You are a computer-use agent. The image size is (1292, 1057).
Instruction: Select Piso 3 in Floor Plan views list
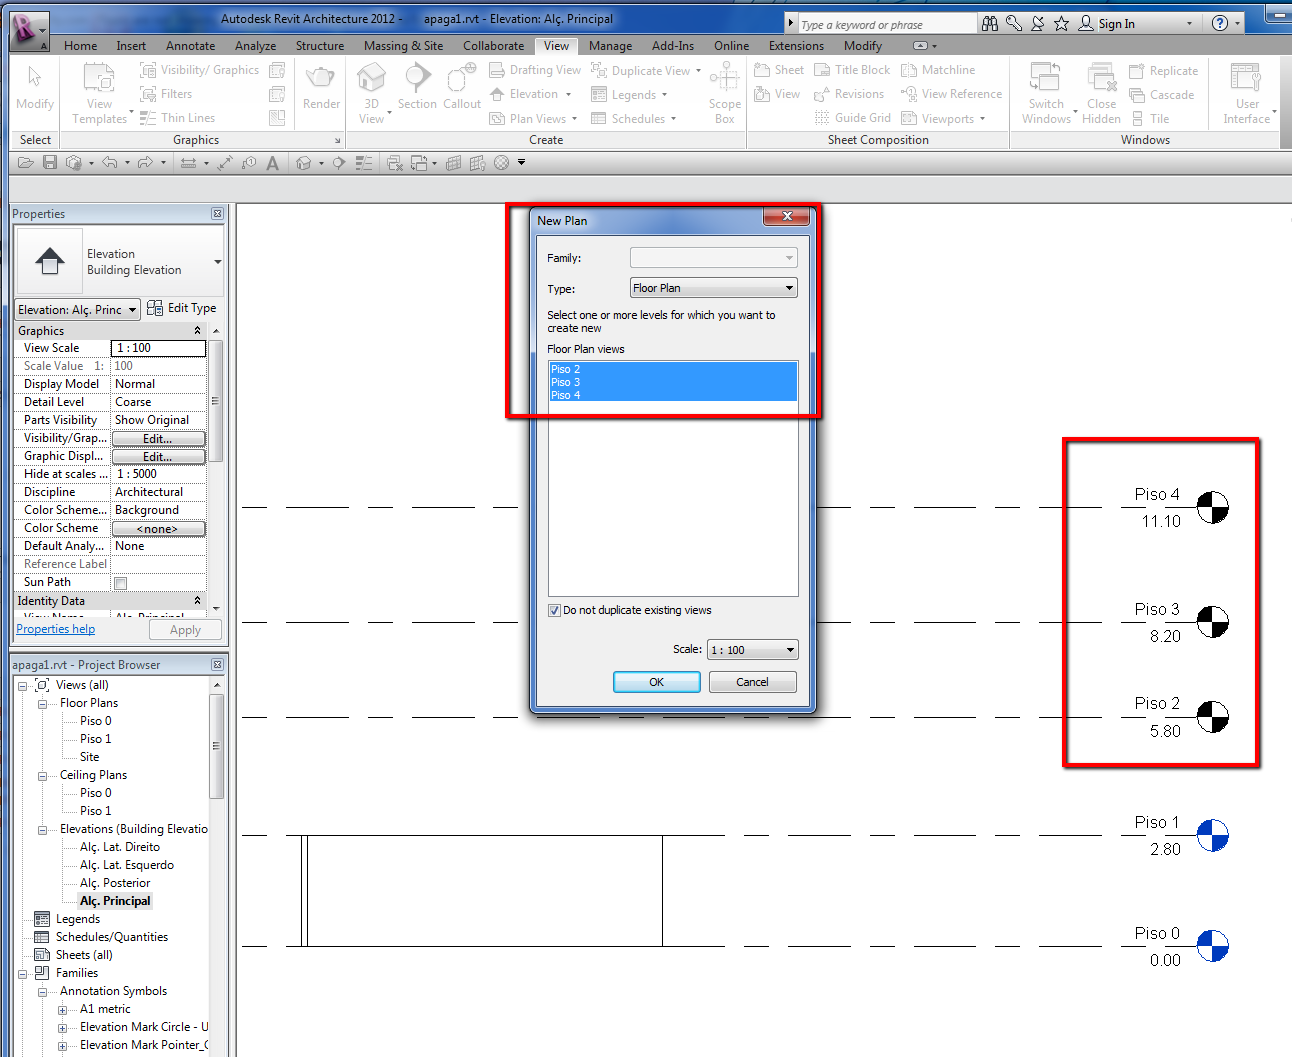point(566,382)
